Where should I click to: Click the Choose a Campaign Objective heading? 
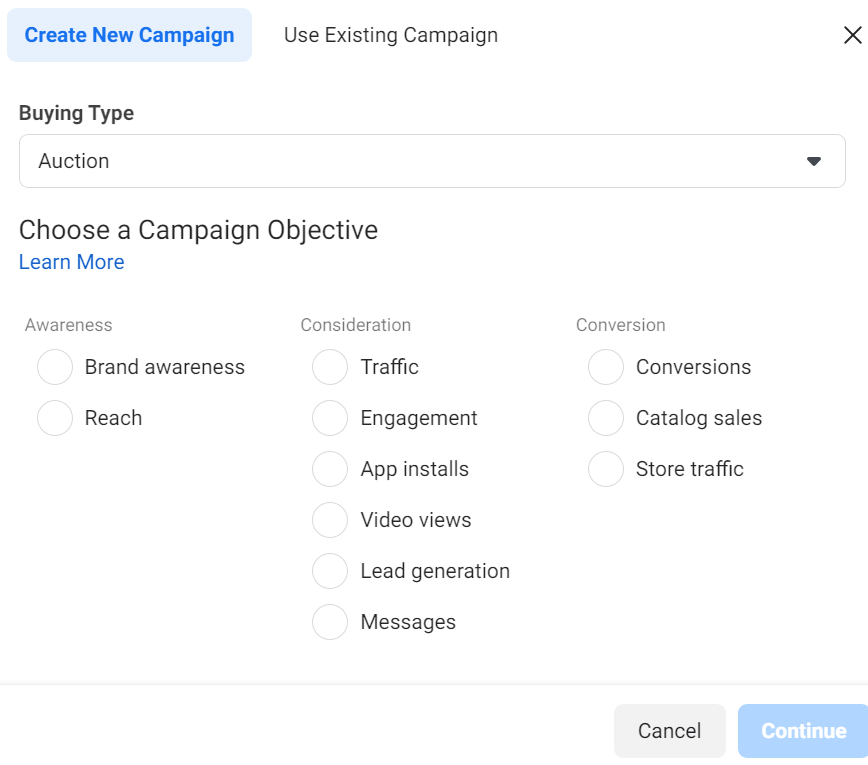pyautogui.click(x=198, y=230)
